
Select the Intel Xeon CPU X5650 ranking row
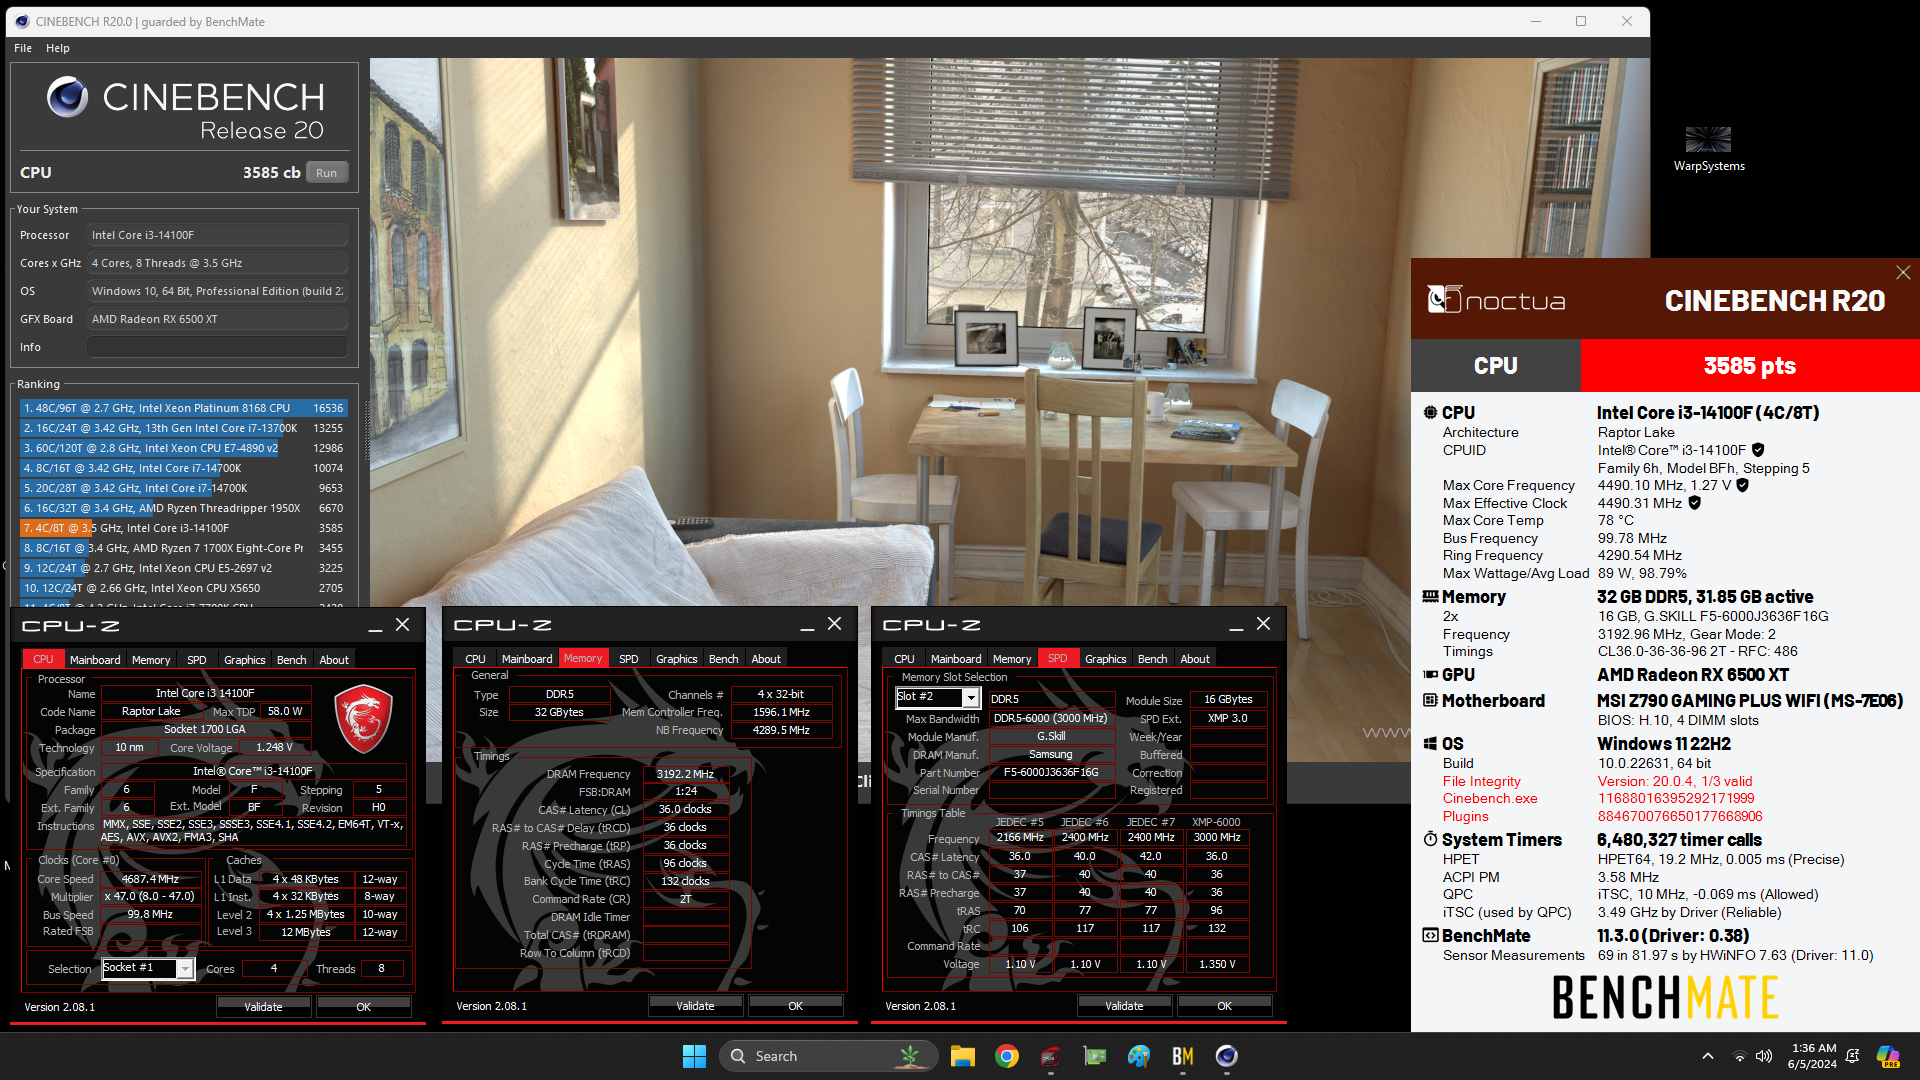pyautogui.click(x=184, y=588)
